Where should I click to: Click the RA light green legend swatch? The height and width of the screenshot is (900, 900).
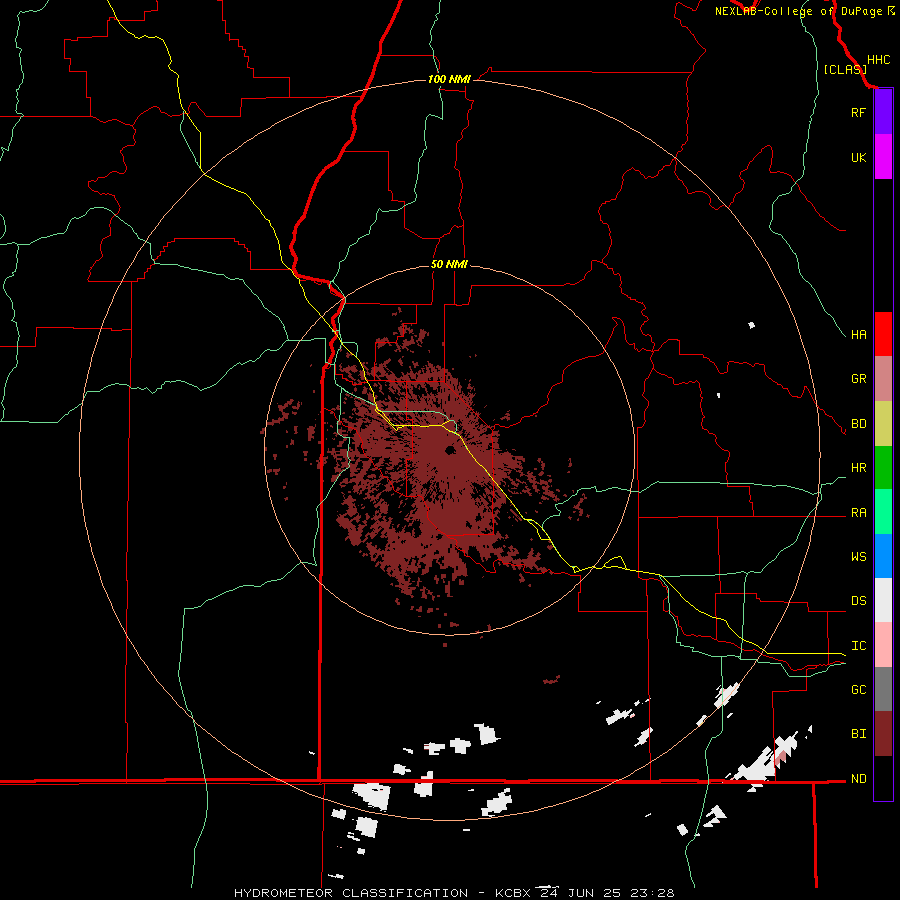click(883, 512)
